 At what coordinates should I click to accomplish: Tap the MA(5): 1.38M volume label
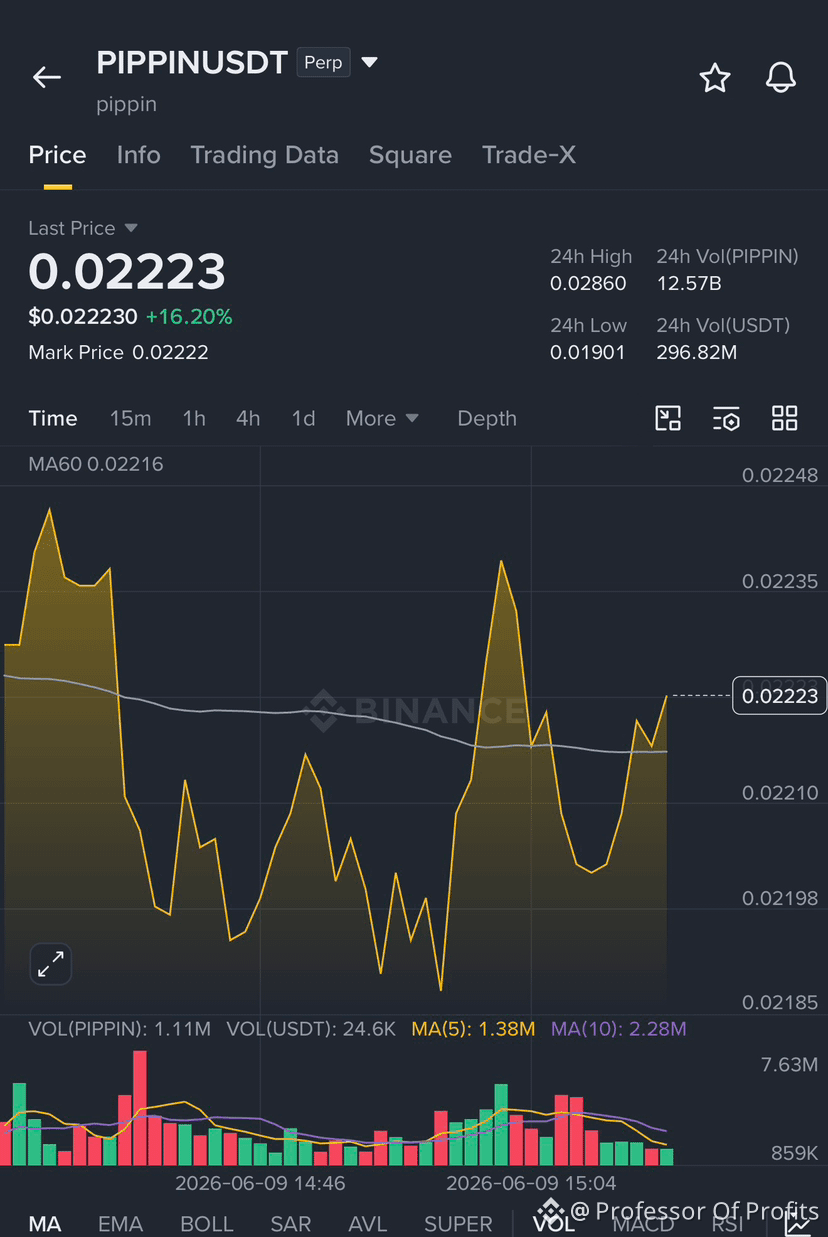coord(473,1028)
